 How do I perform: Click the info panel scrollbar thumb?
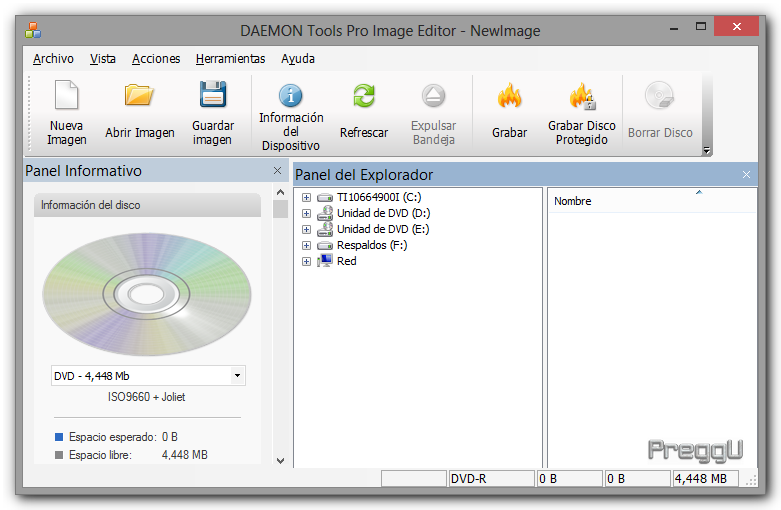tap(280, 209)
